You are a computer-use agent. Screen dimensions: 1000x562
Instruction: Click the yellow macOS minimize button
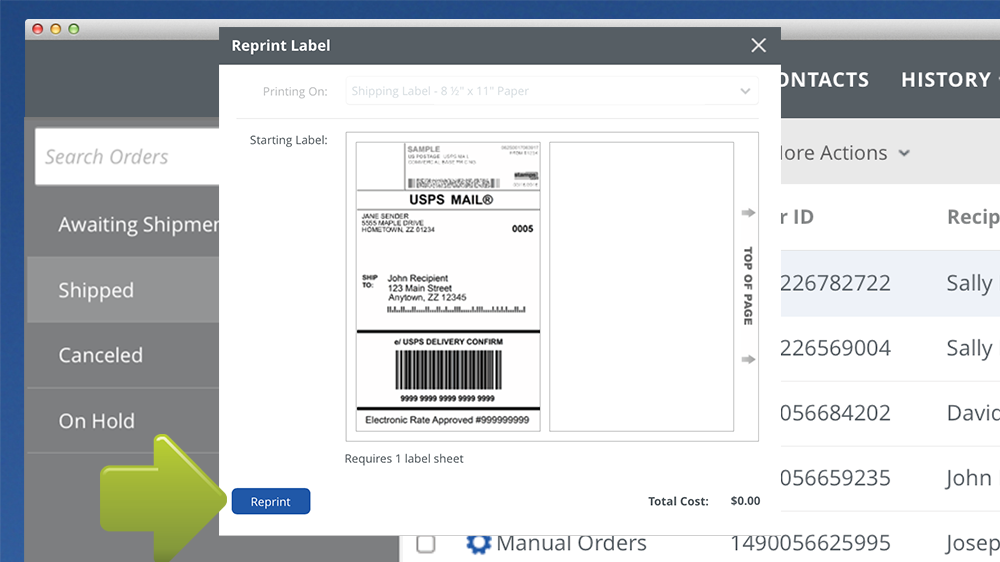[56, 29]
